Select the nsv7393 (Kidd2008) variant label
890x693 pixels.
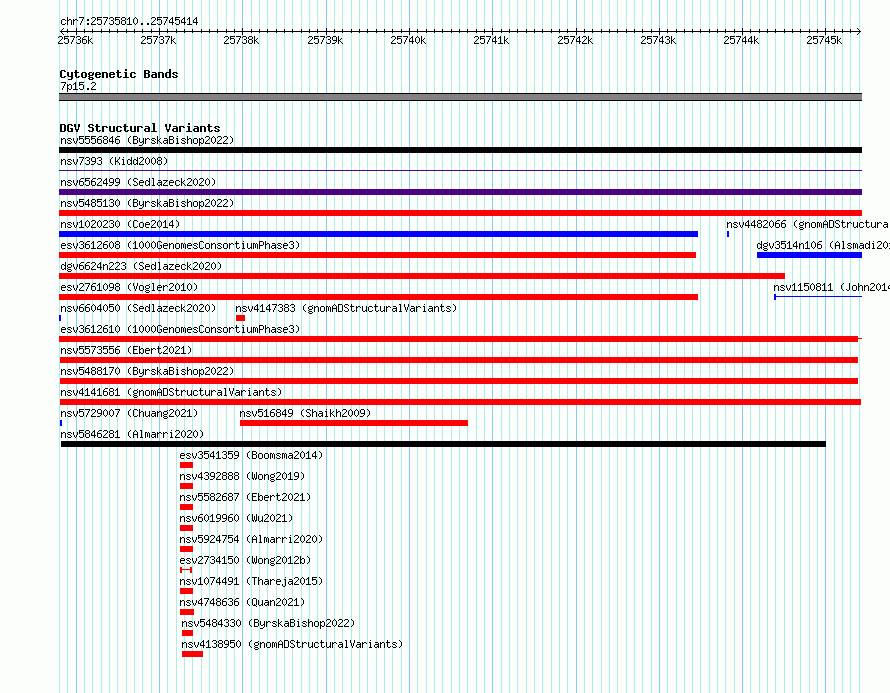point(114,161)
